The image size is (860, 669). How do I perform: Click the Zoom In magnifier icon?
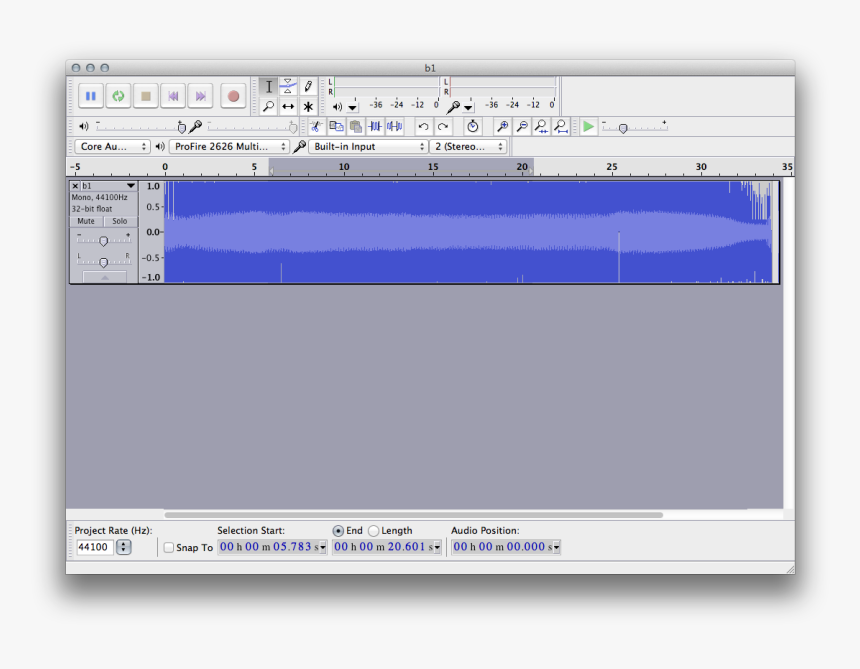click(502, 127)
